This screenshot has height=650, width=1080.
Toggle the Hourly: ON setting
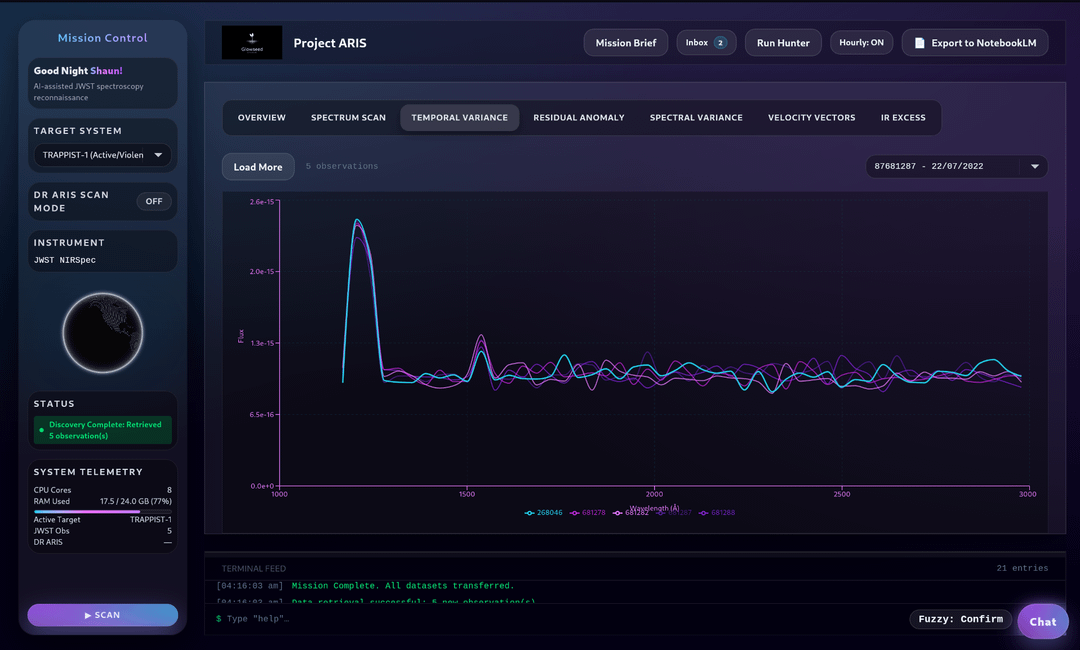[861, 43]
